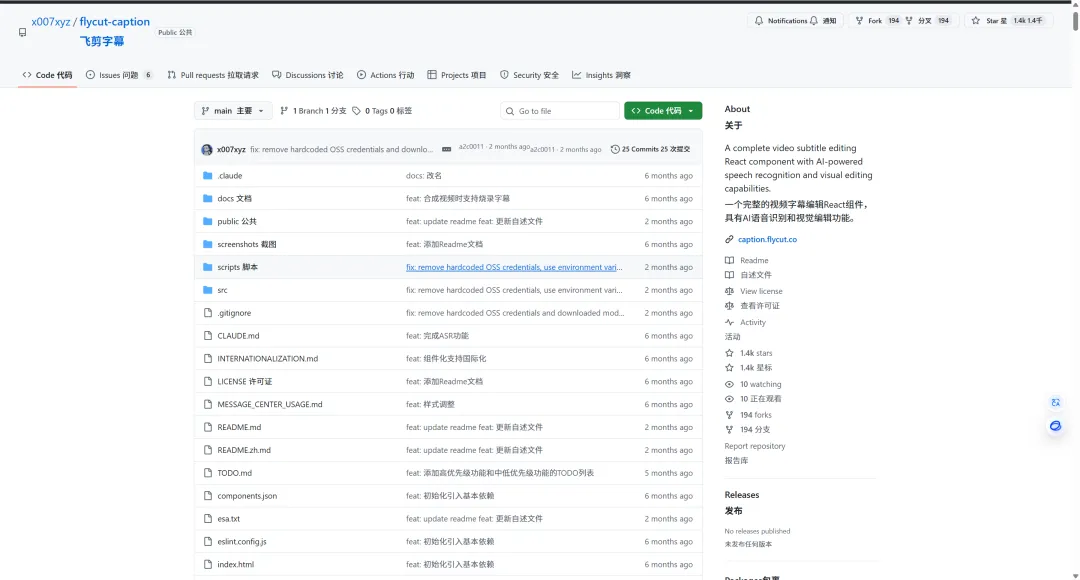This screenshot has width=1080, height=580.
Task: Click the x007xyz commit author avatar
Action: [x=207, y=149]
